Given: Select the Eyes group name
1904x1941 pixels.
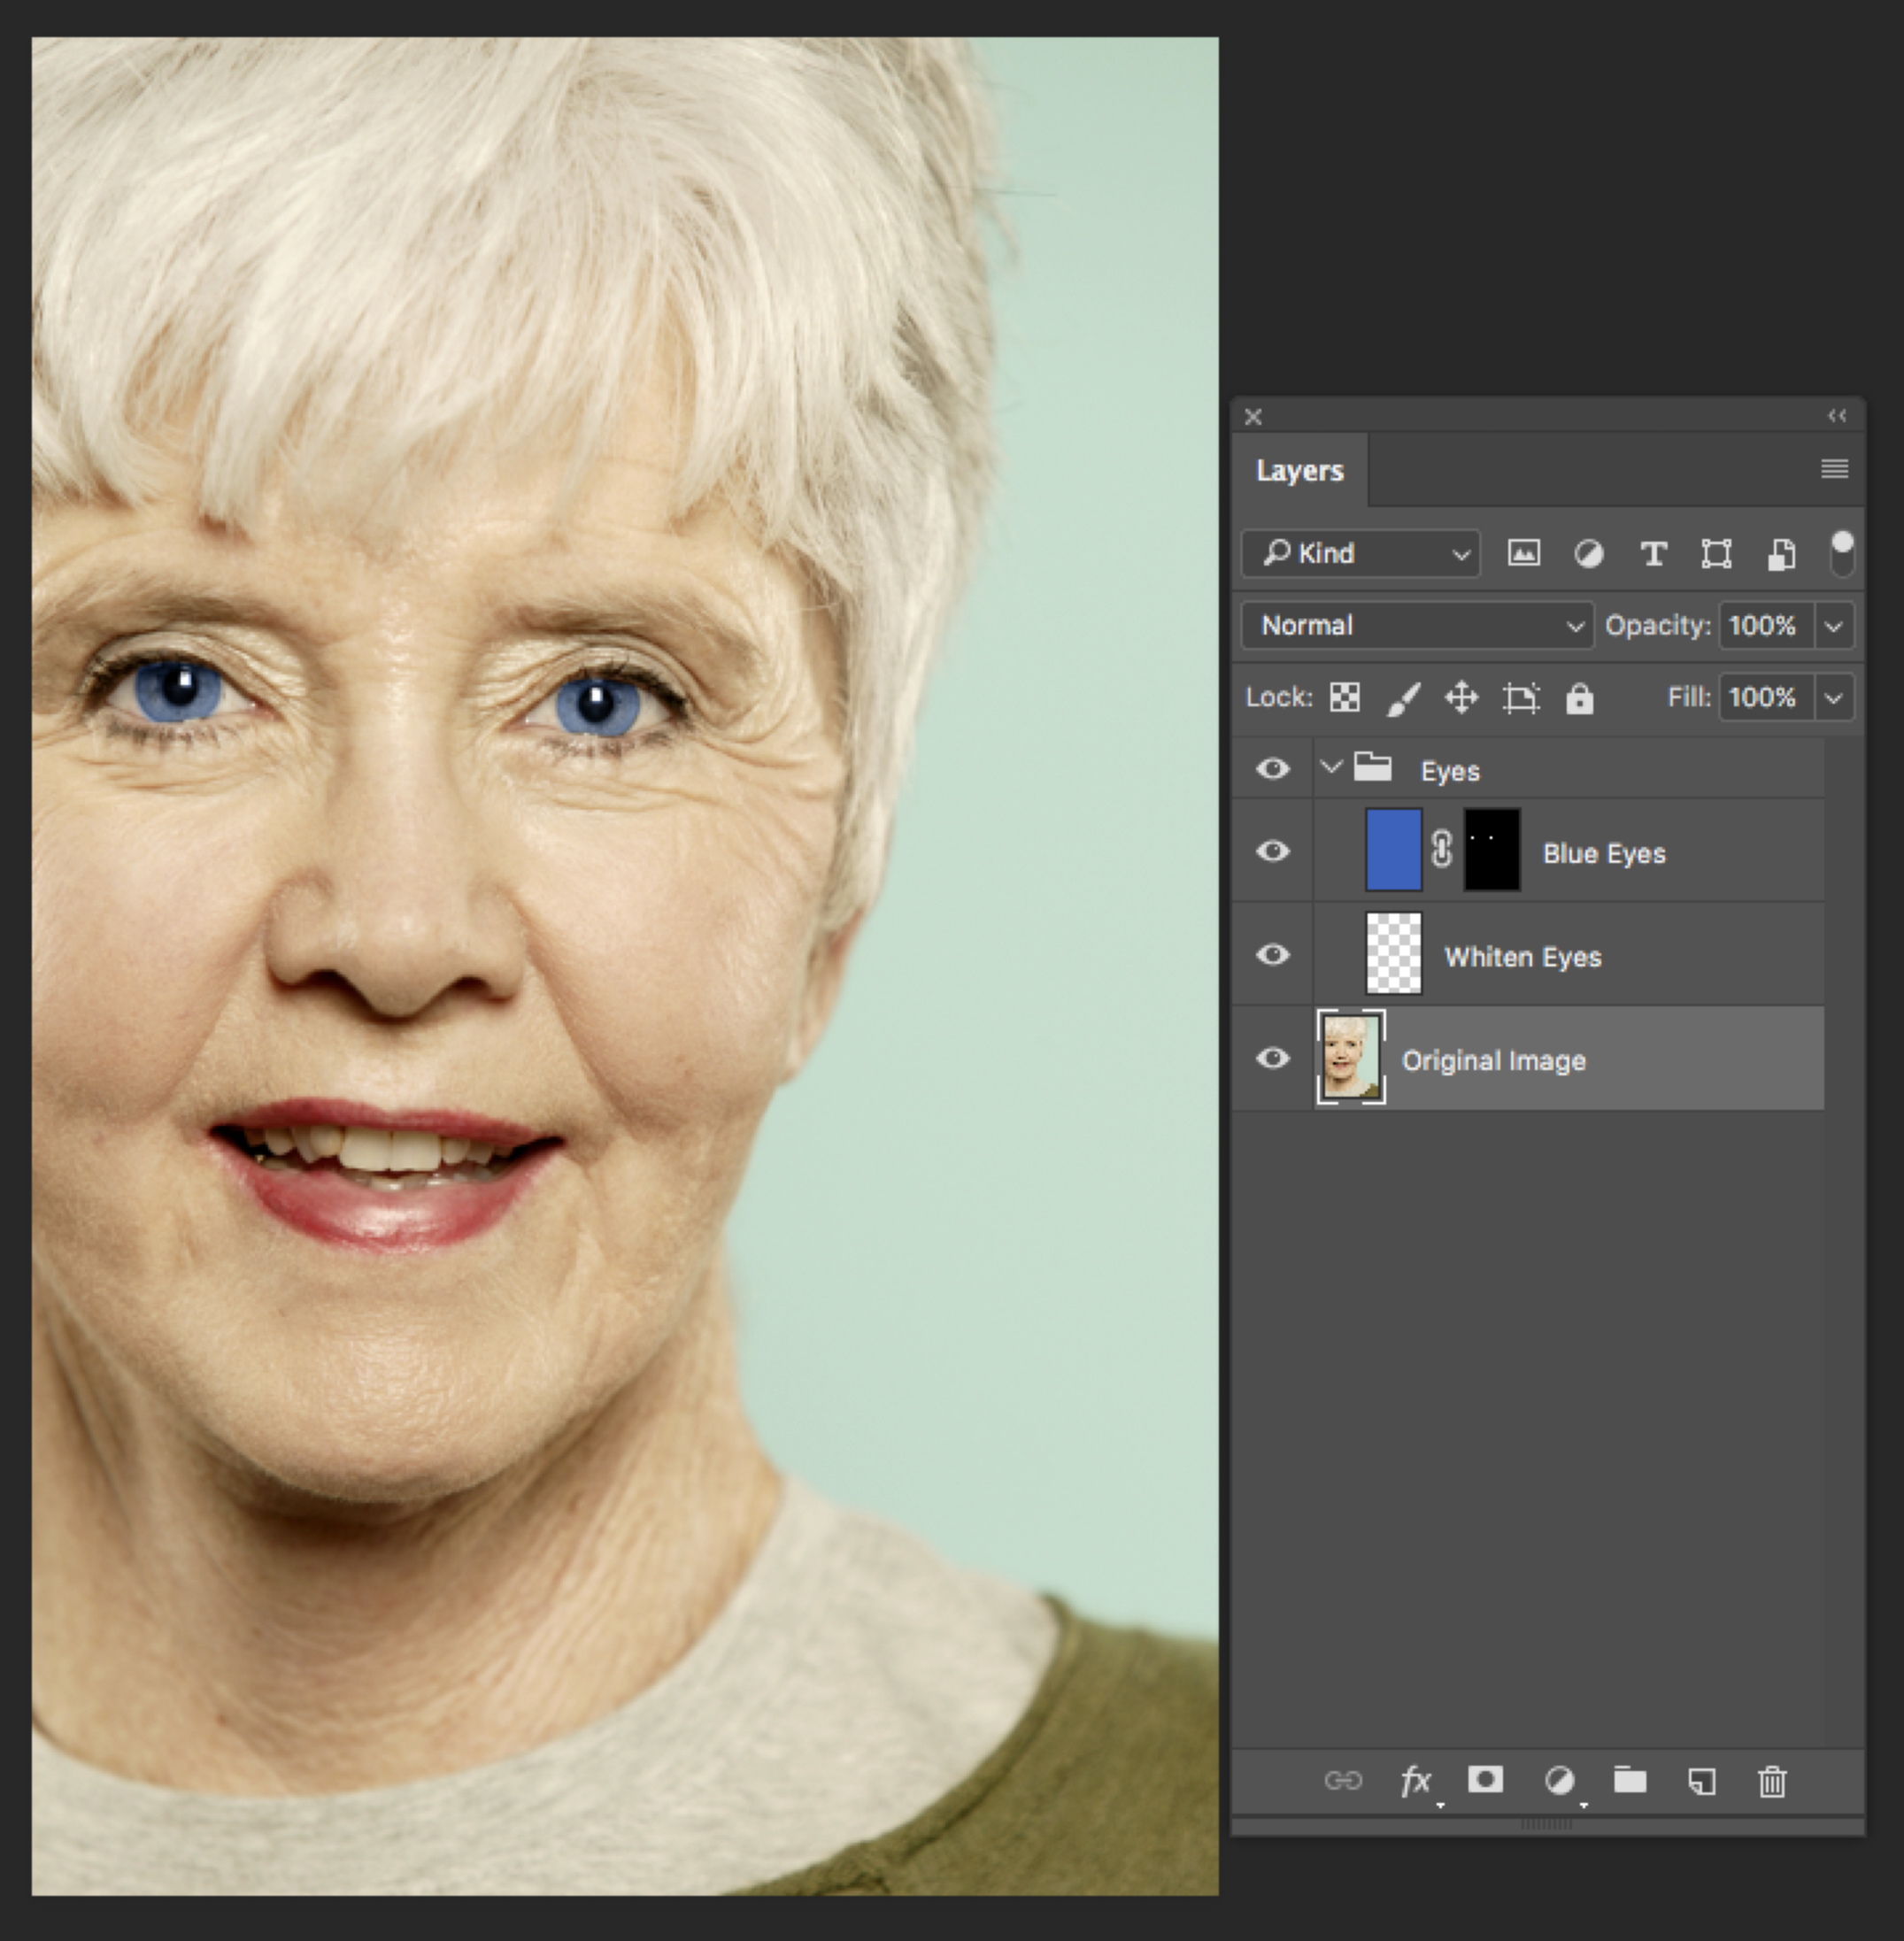Looking at the screenshot, I should (x=1450, y=771).
